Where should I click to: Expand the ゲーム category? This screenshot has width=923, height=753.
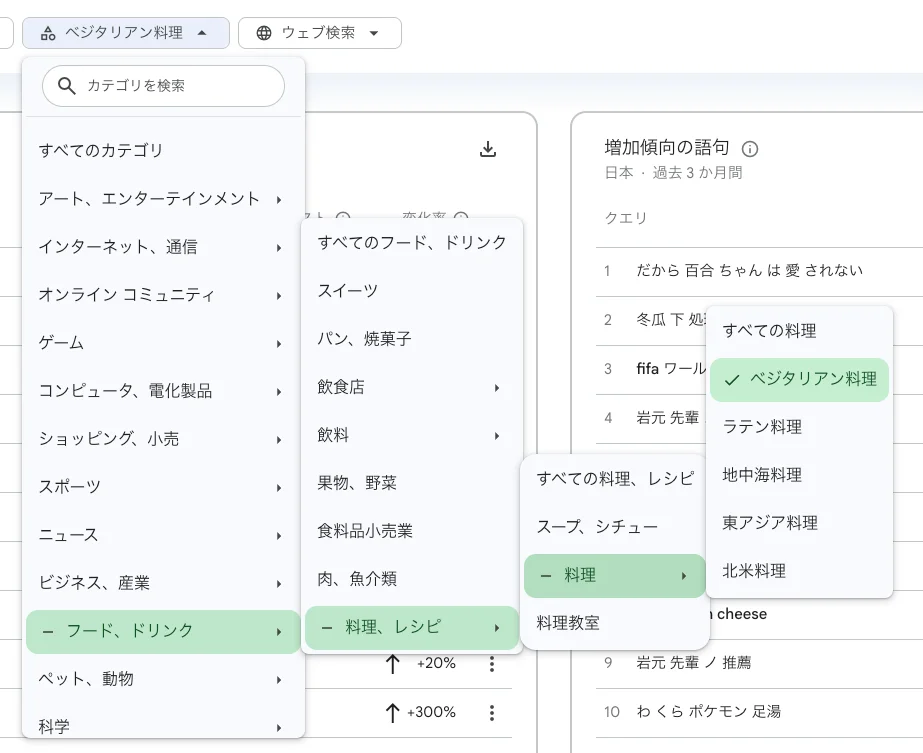click(164, 343)
